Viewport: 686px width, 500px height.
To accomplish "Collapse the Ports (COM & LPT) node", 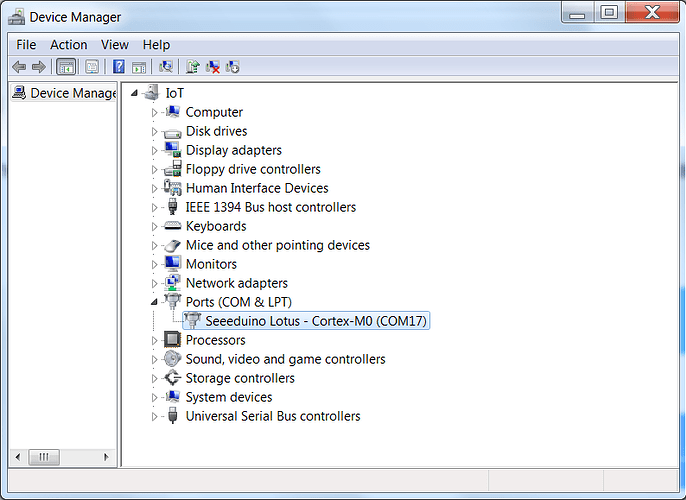I will (x=155, y=302).
